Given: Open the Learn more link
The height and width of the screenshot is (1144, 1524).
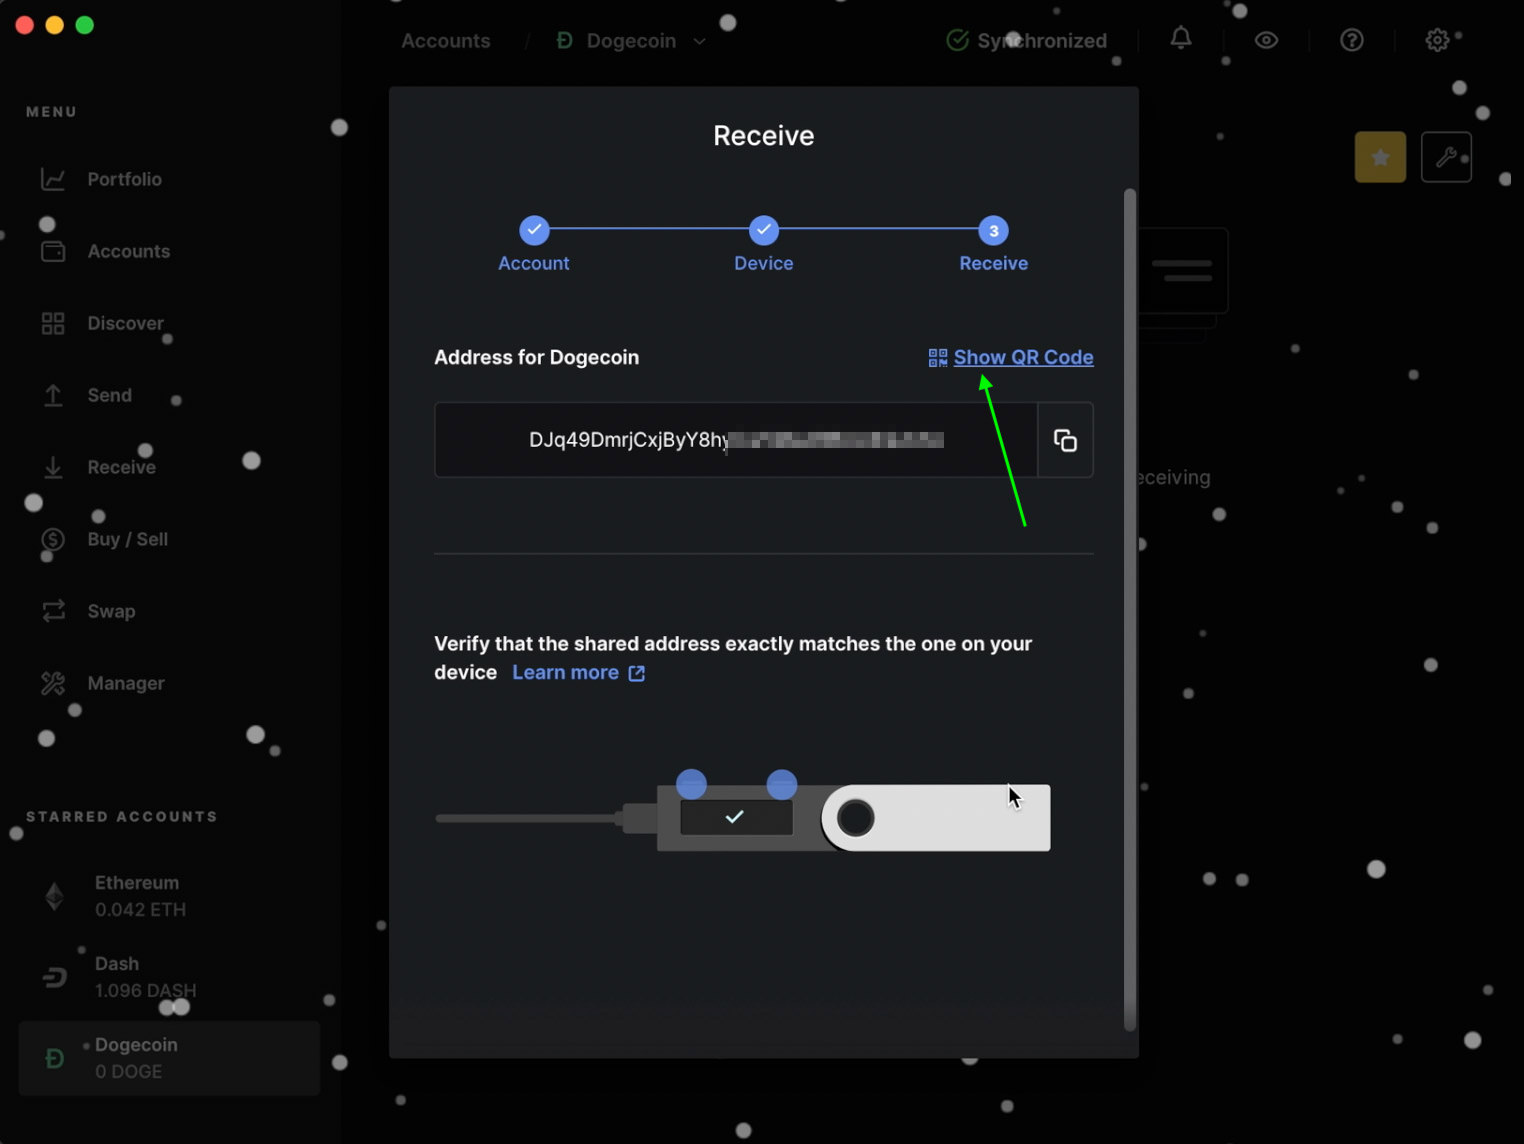Looking at the screenshot, I should (x=565, y=673).
